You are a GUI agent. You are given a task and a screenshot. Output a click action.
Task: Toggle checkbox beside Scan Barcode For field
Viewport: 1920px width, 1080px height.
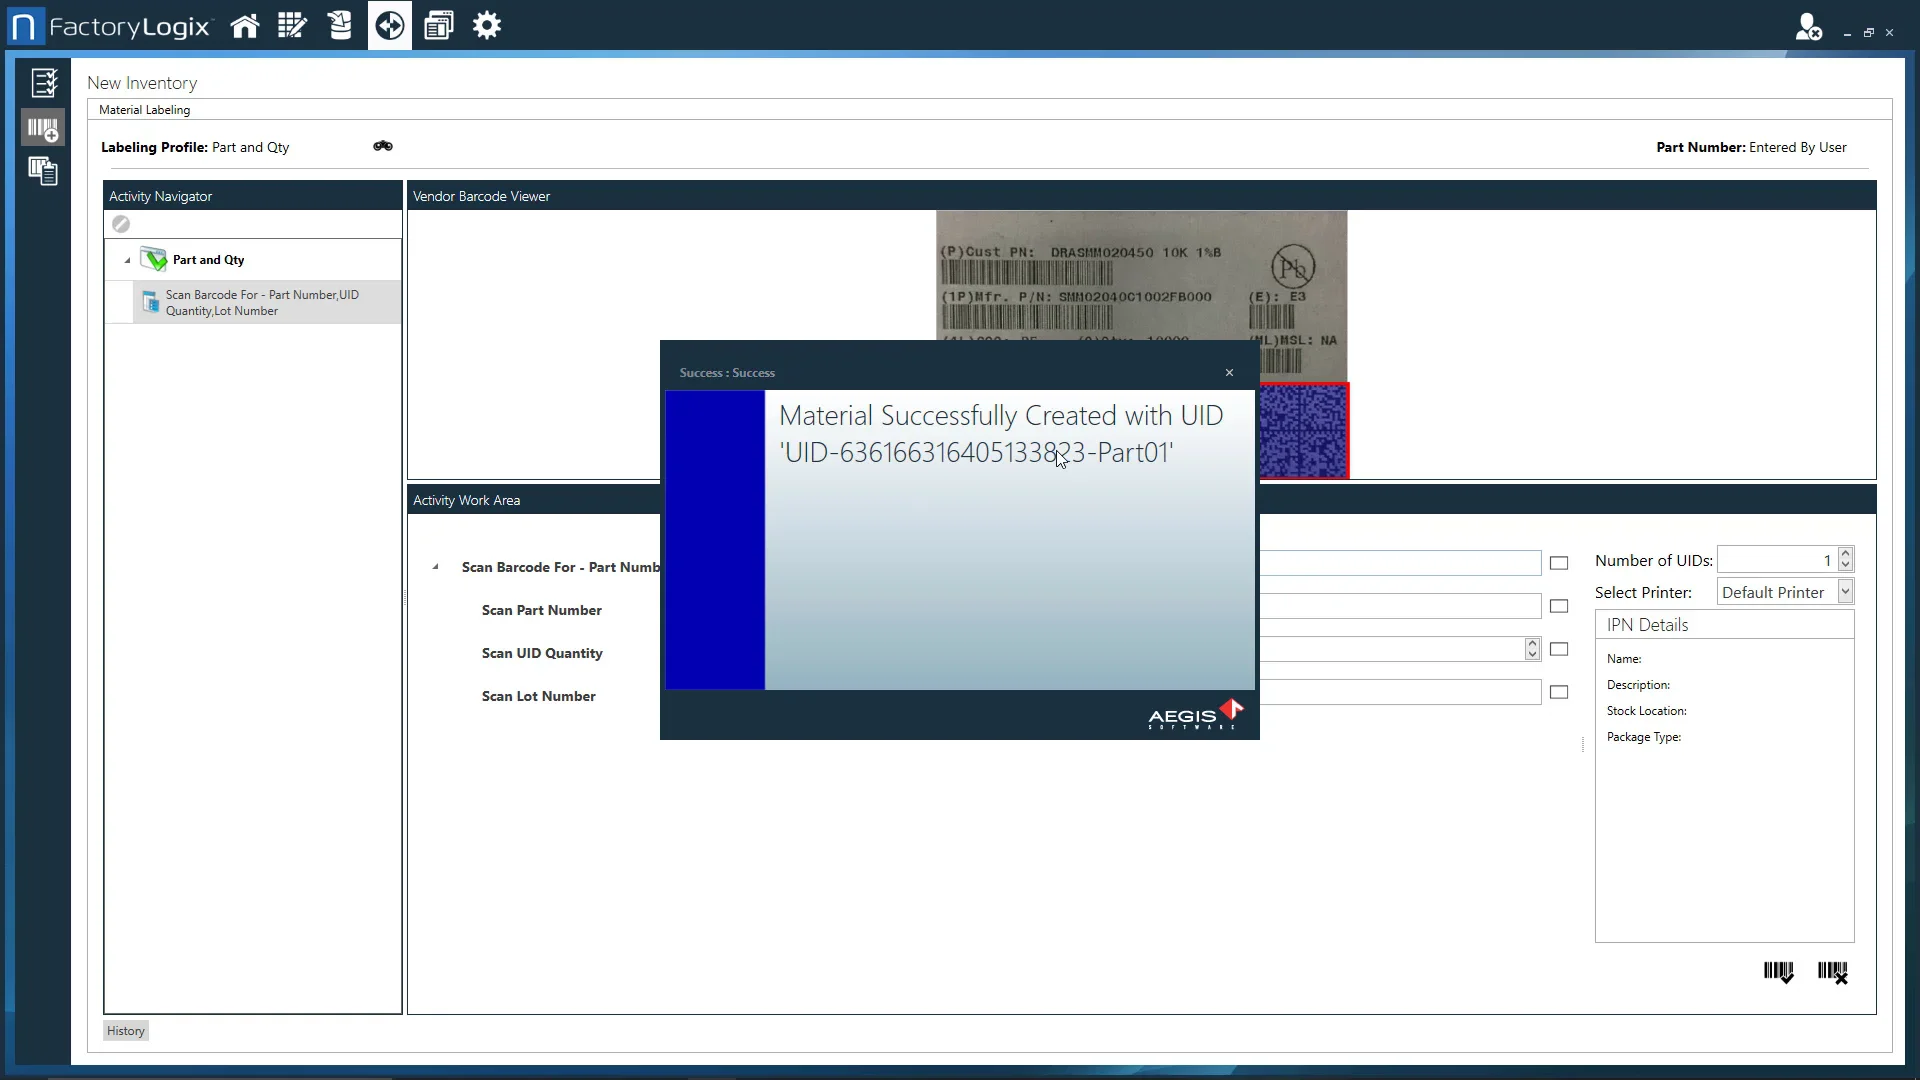[x=1559, y=563]
